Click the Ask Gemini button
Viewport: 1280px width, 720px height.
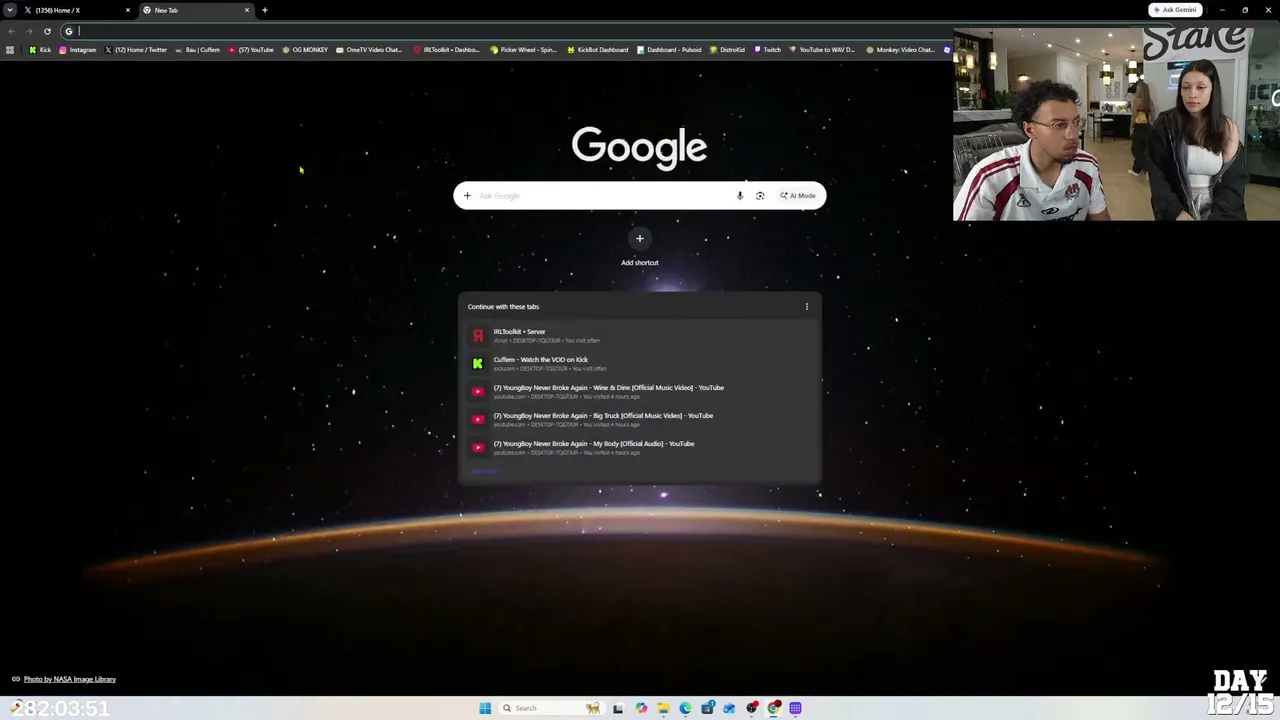(x=1175, y=10)
